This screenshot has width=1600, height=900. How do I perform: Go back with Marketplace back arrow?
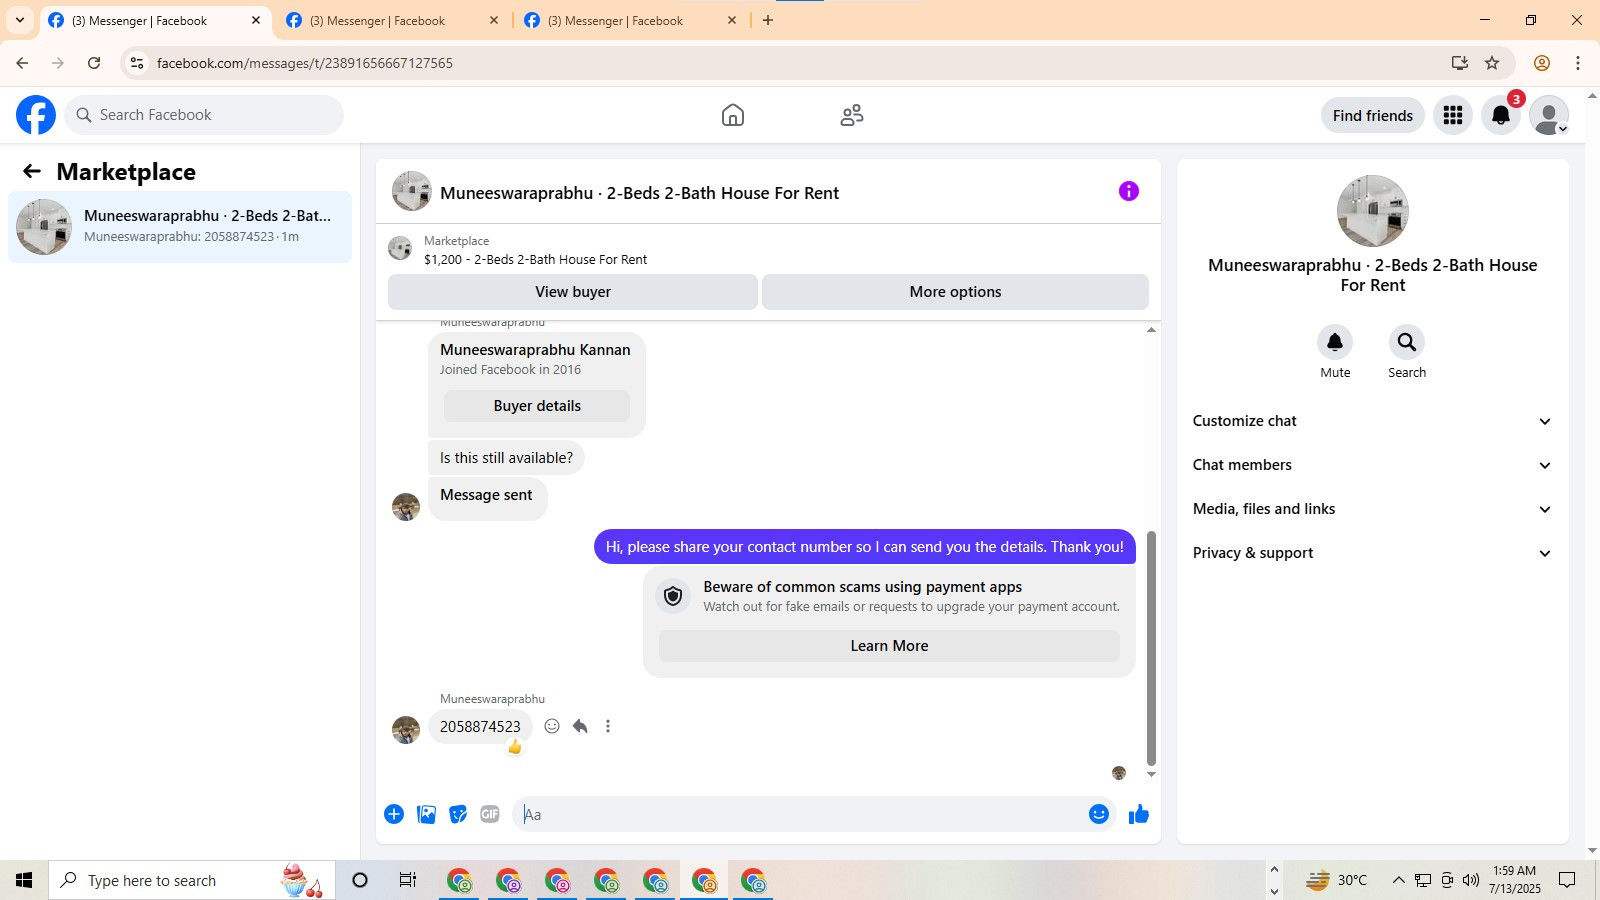click(x=32, y=171)
